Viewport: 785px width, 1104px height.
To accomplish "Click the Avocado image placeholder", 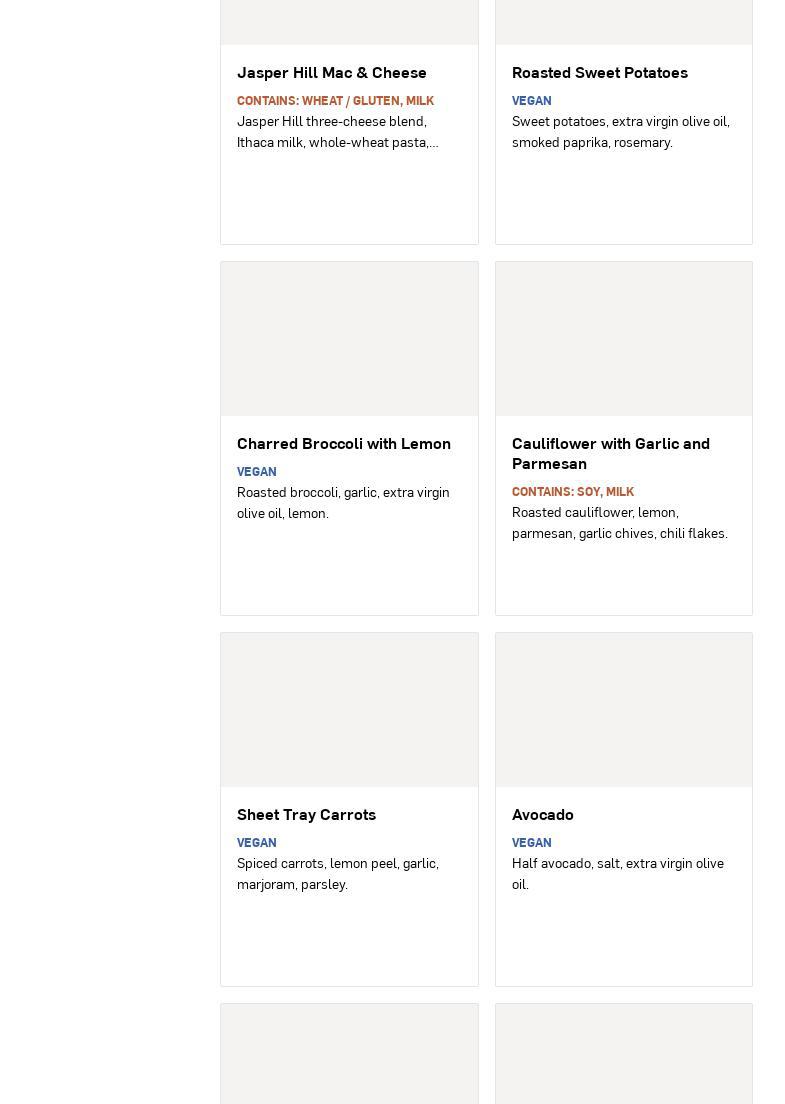I will [x=623, y=710].
